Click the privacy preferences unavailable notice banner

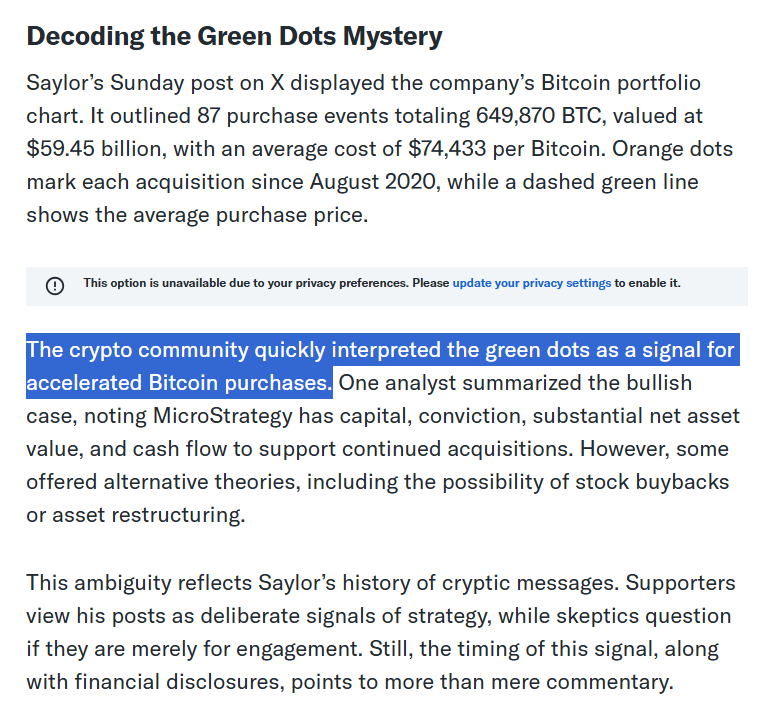(386, 285)
